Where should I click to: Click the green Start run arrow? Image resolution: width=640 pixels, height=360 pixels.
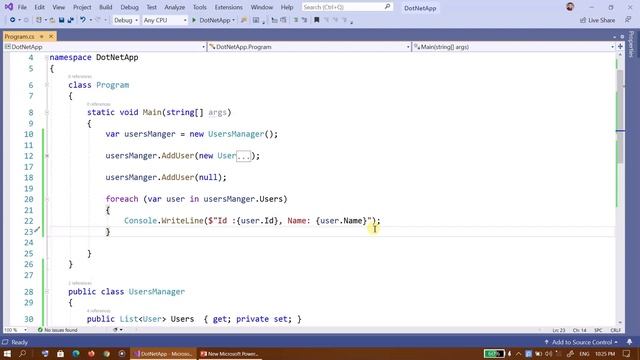(194, 20)
